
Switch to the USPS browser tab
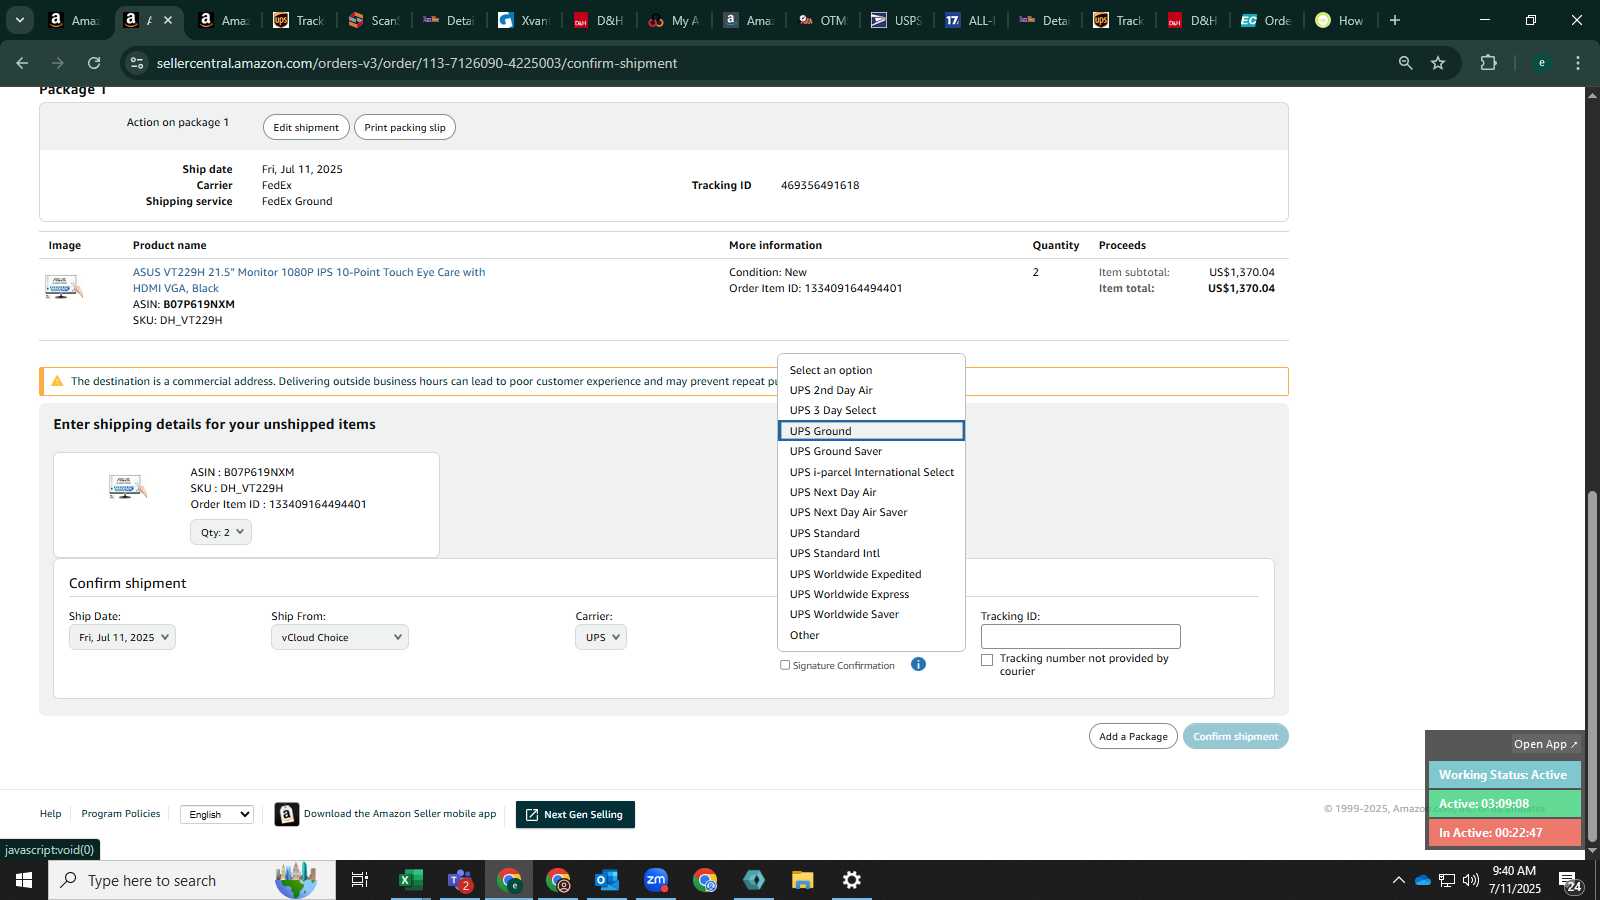pyautogui.click(x=896, y=20)
